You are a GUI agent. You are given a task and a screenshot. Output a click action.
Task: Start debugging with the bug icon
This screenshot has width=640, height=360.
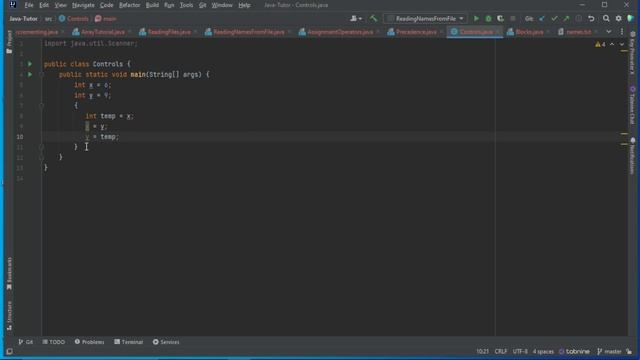coord(488,19)
